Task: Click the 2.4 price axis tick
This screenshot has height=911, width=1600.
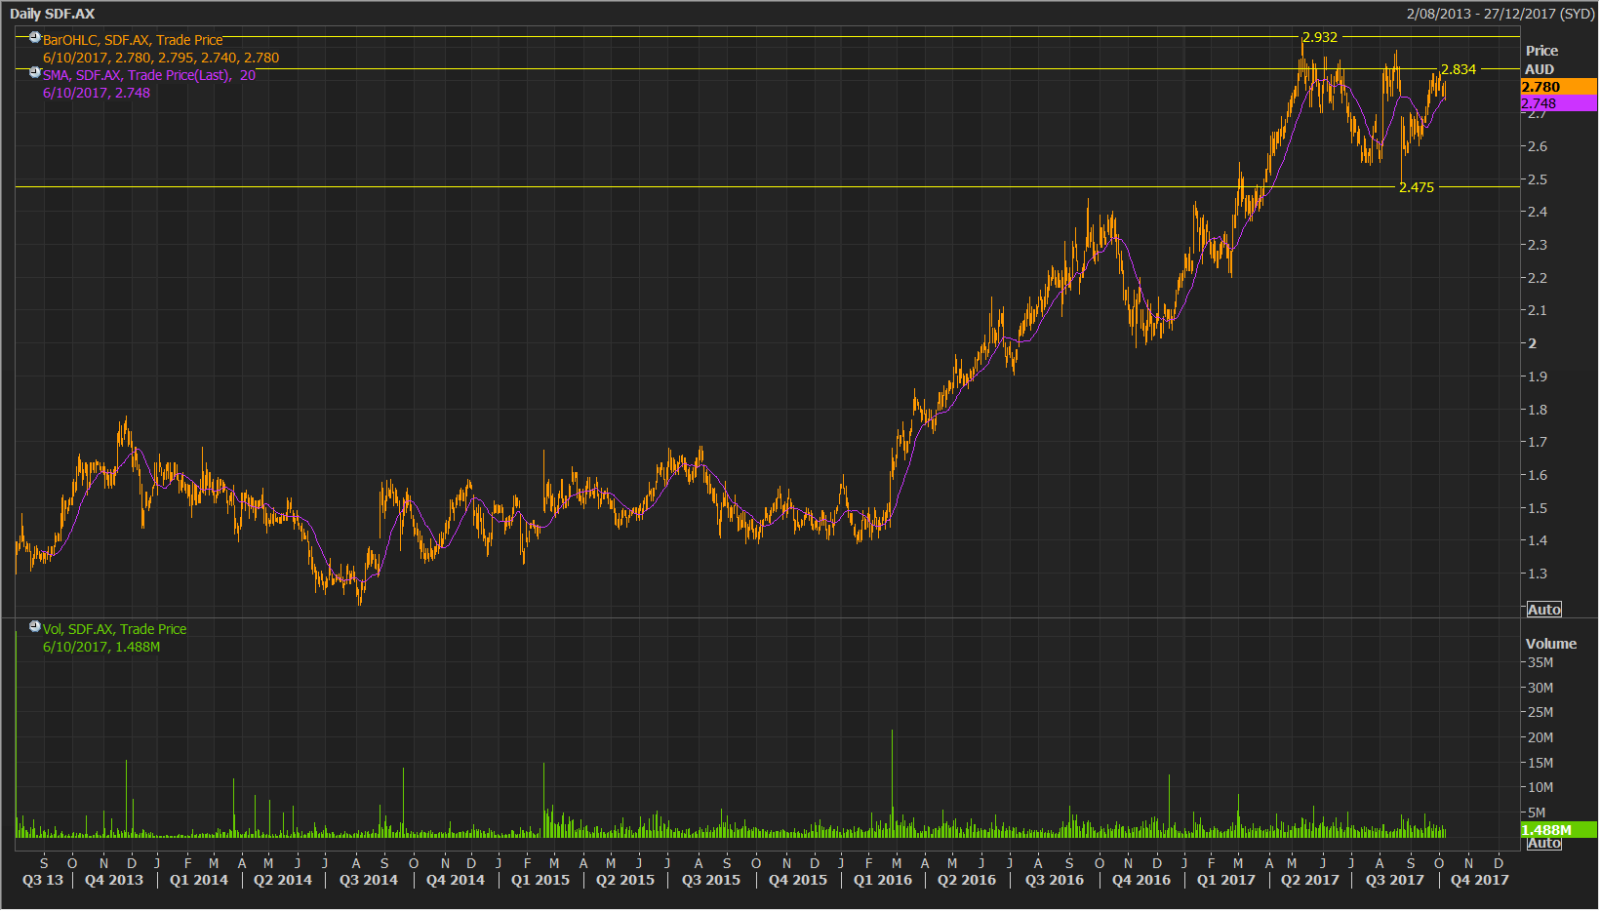Action: [x=1537, y=212]
